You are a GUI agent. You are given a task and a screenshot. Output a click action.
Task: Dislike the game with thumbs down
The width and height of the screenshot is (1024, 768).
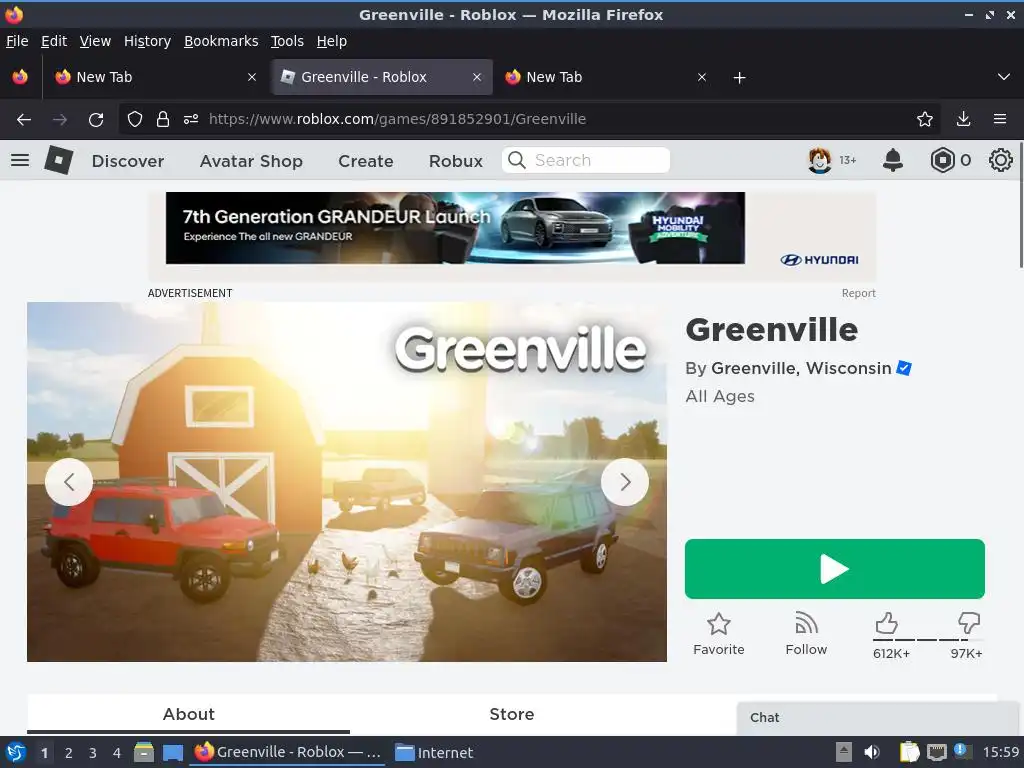(x=968, y=623)
